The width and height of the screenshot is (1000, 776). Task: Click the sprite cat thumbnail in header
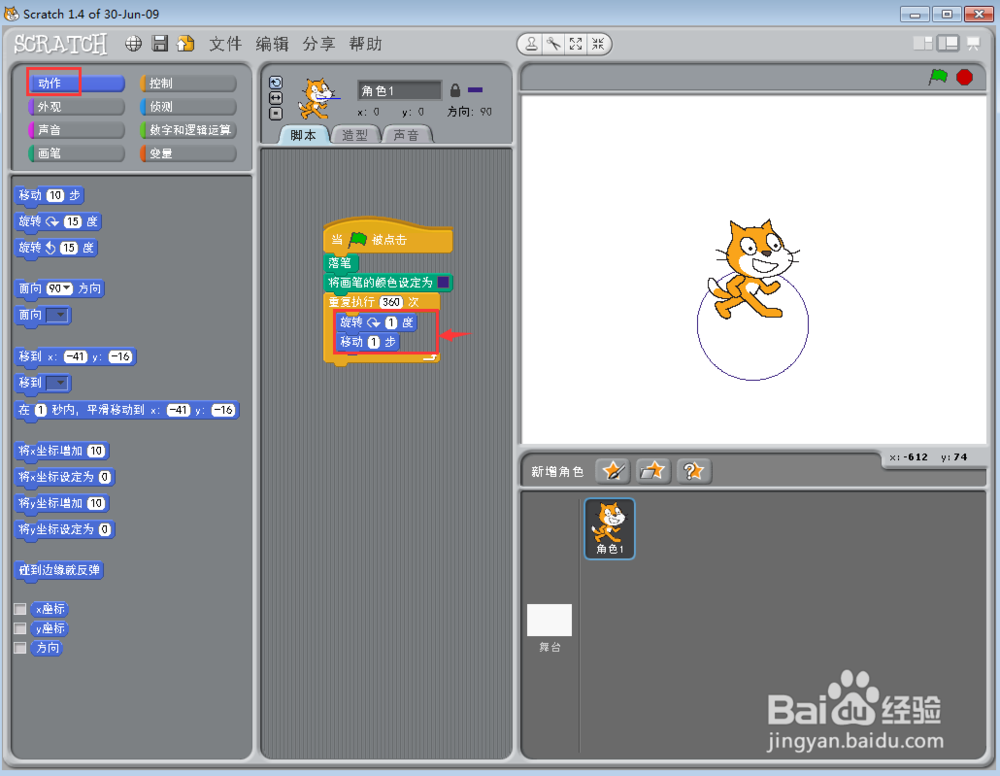318,98
